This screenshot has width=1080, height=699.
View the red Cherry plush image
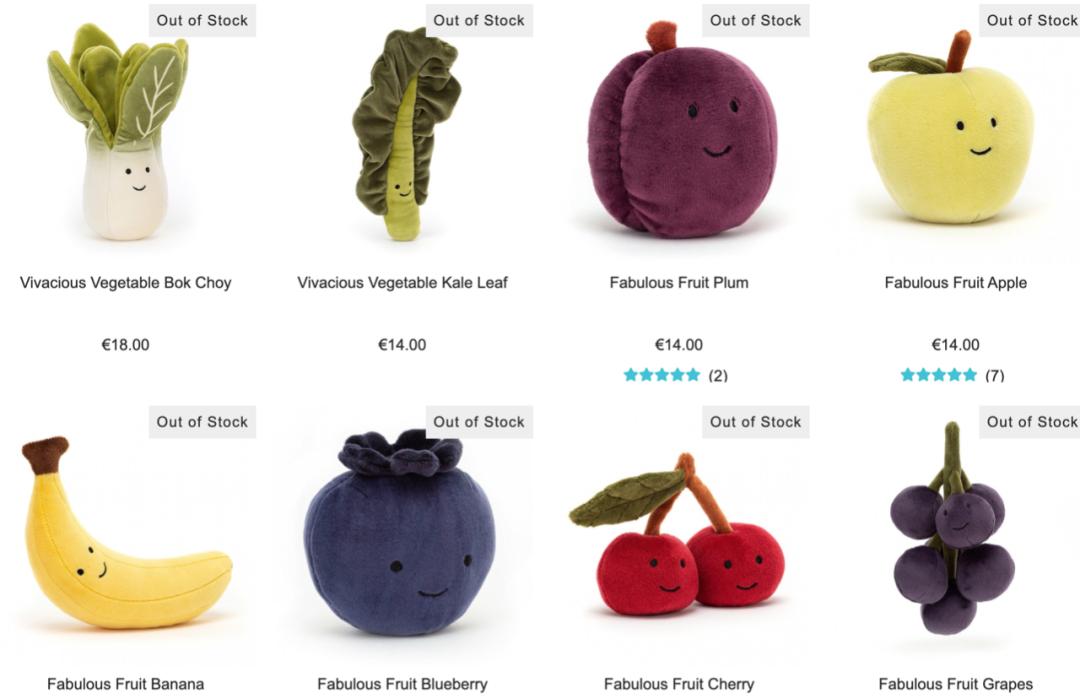point(677,534)
